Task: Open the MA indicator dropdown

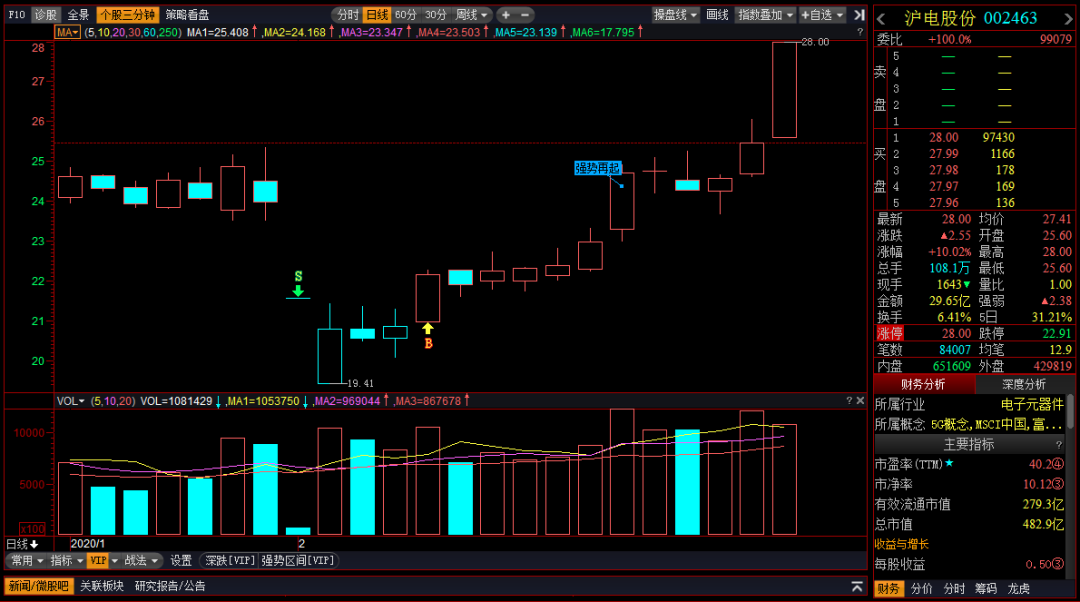Action: [68, 32]
